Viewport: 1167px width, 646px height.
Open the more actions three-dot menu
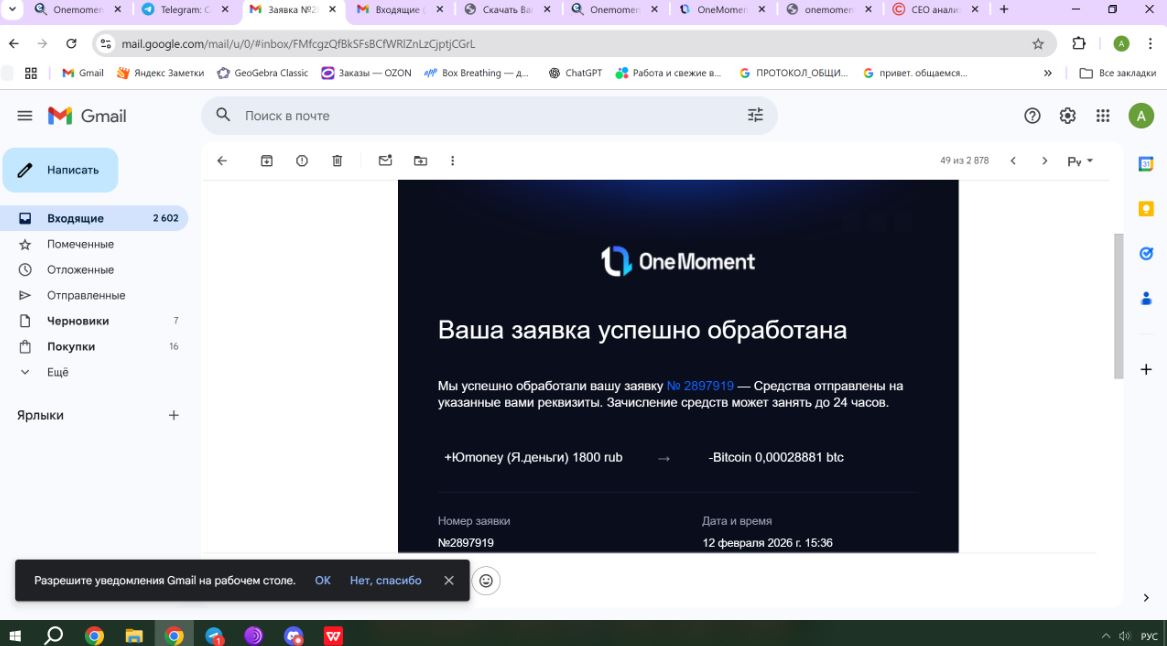(x=452, y=161)
